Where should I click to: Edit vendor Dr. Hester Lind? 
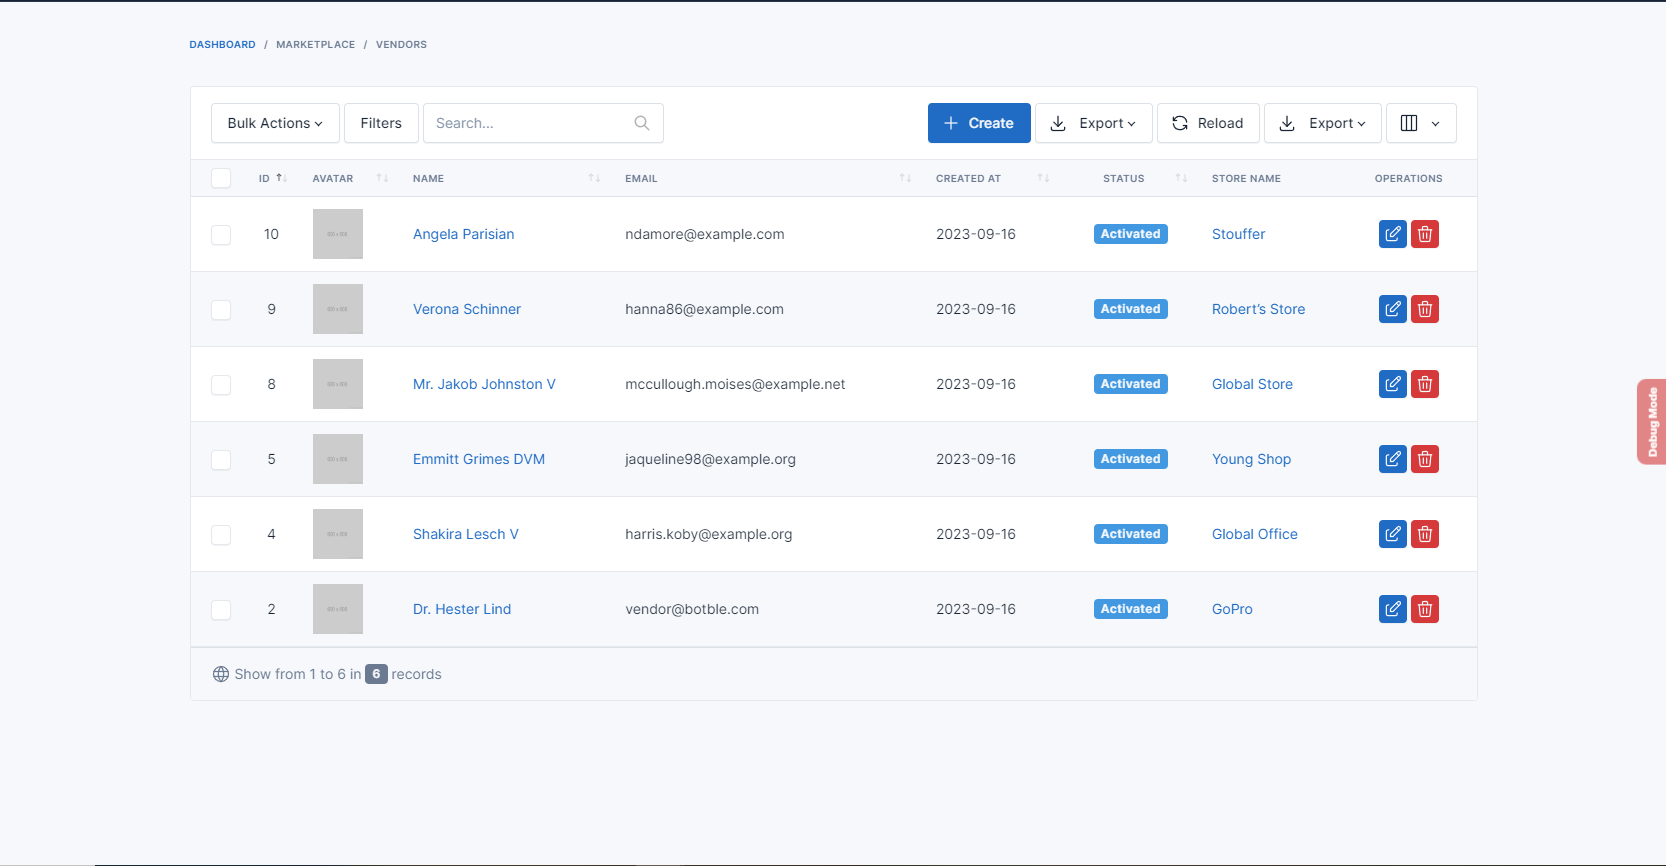click(x=1392, y=609)
